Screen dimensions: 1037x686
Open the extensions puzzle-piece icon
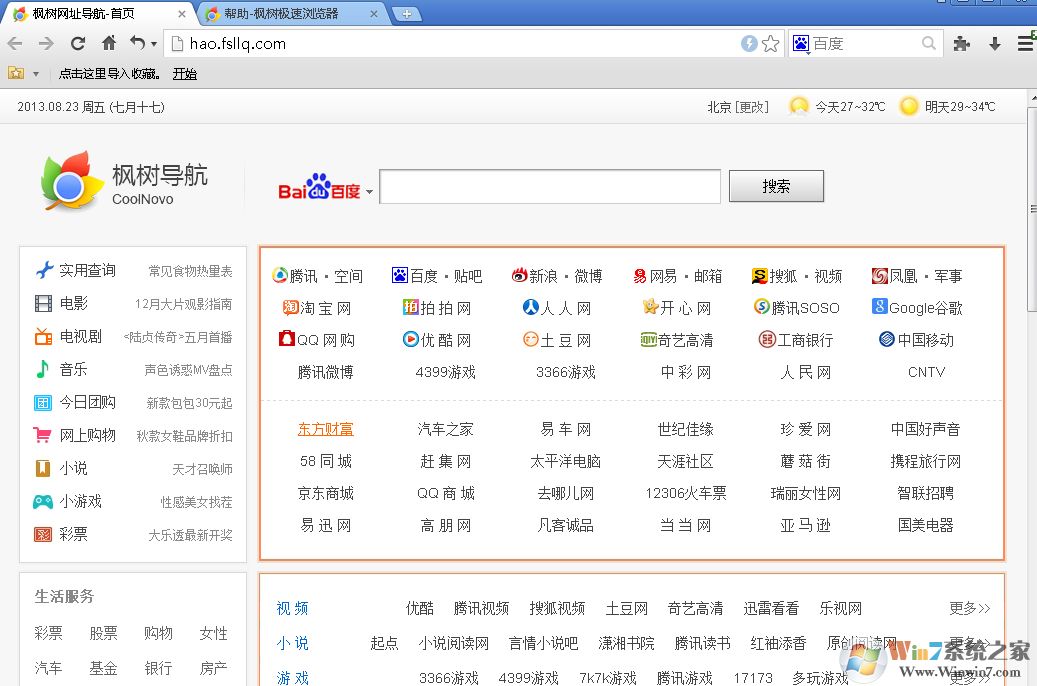tap(963, 44)
